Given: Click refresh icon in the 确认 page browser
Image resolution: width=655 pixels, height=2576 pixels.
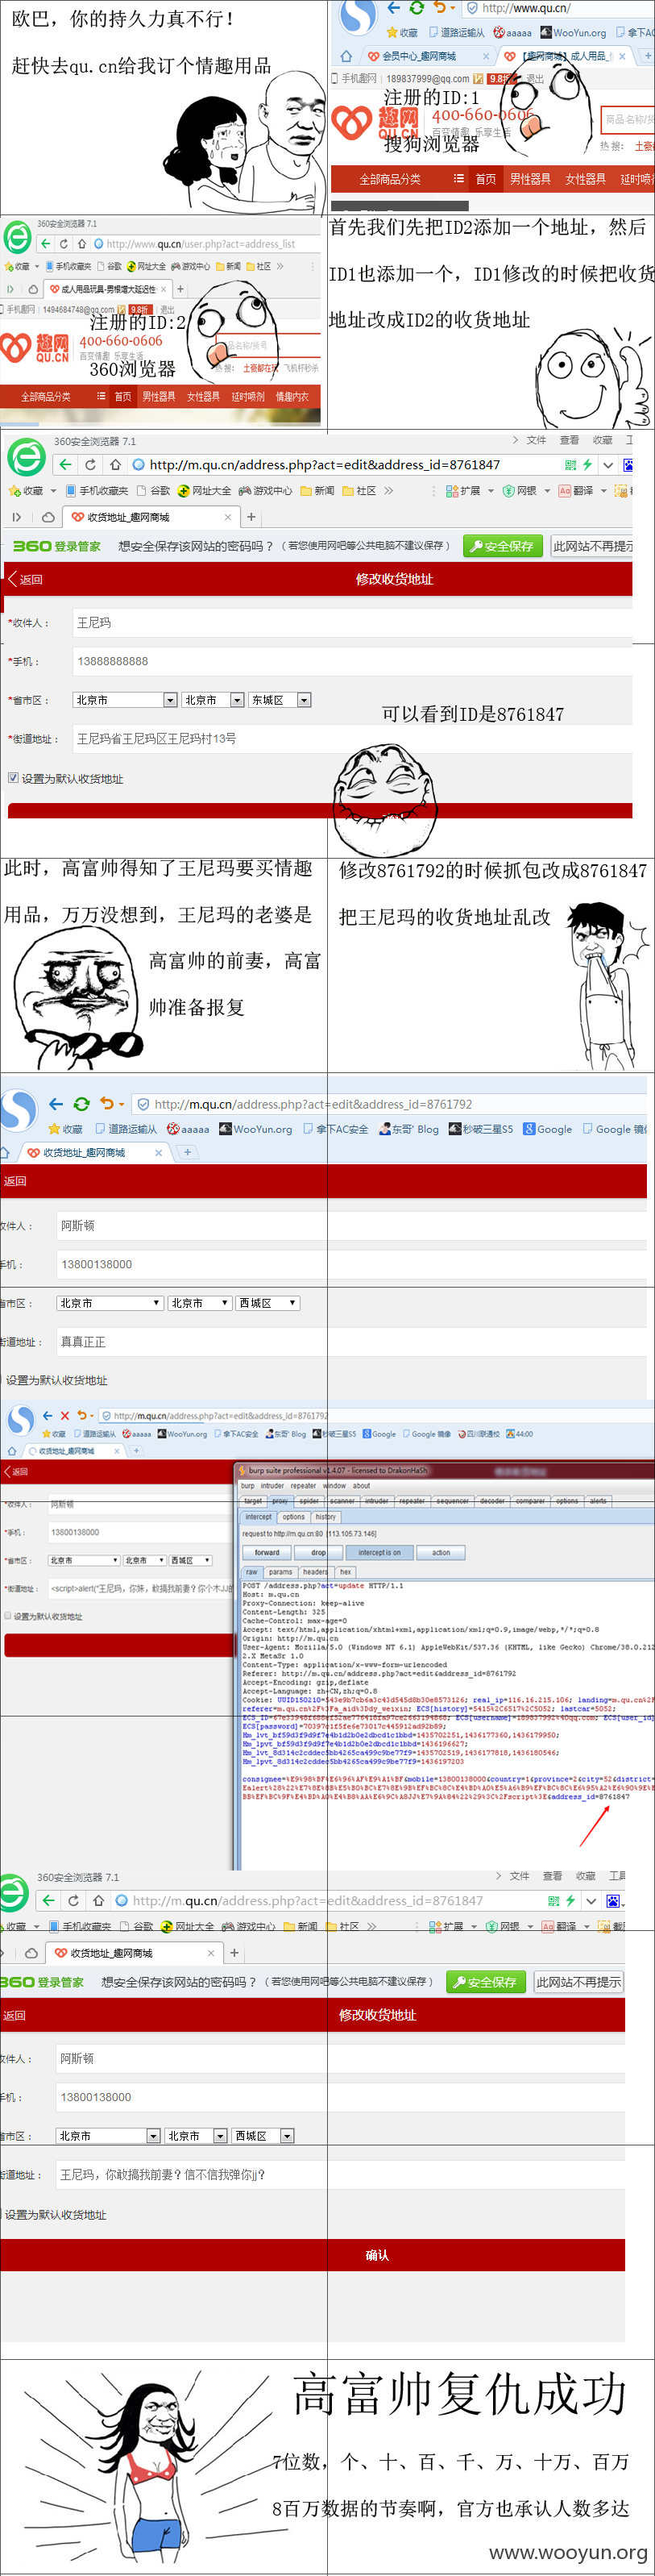Looking at the screenshot, I should click(73, 1900).
